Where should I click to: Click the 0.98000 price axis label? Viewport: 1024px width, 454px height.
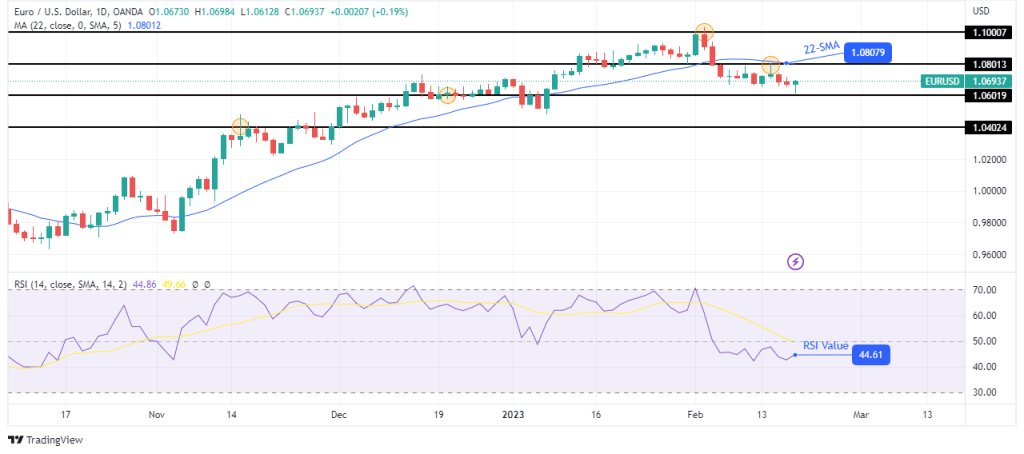point(987,223)
